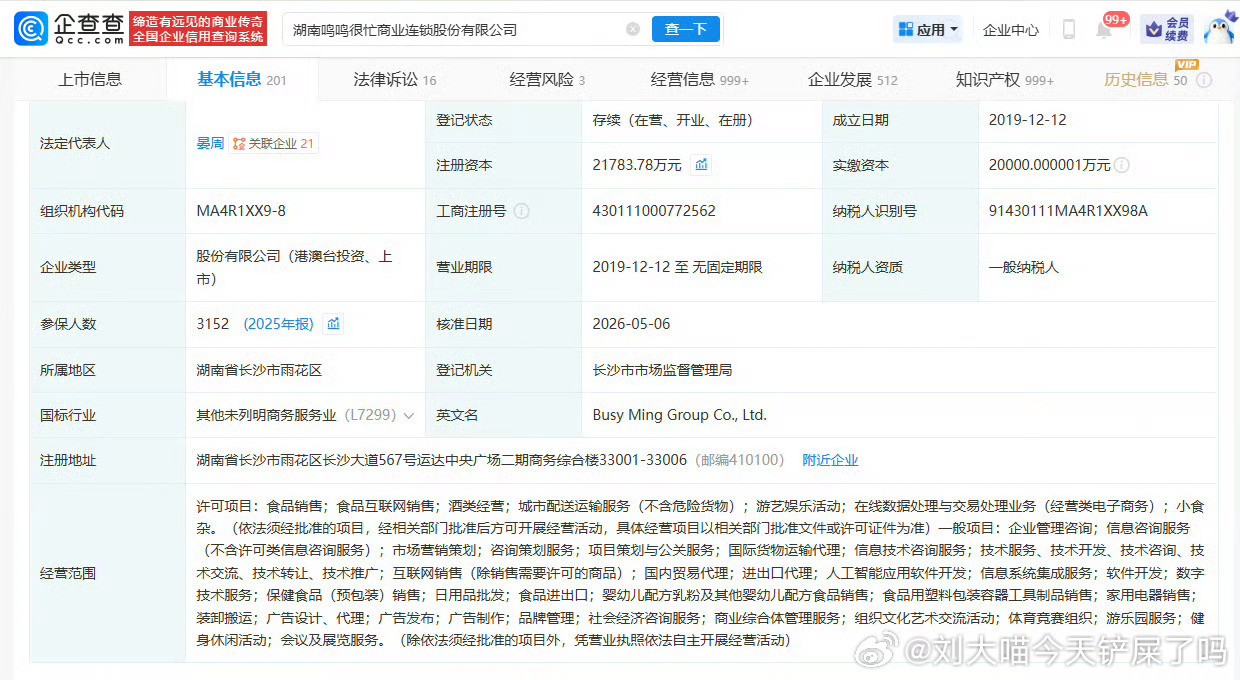Select approval date 2026-05-06
This screenshot has width=1240, height=680.
(631, 324)
